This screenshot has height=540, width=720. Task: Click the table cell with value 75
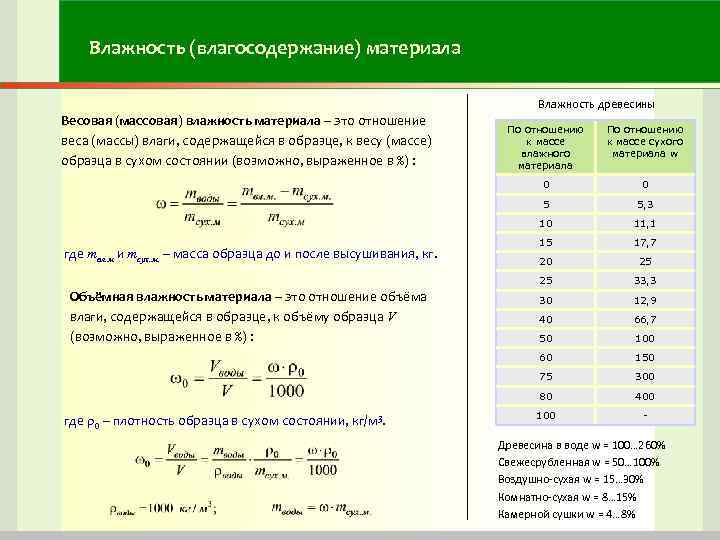[x=546, y=377]
